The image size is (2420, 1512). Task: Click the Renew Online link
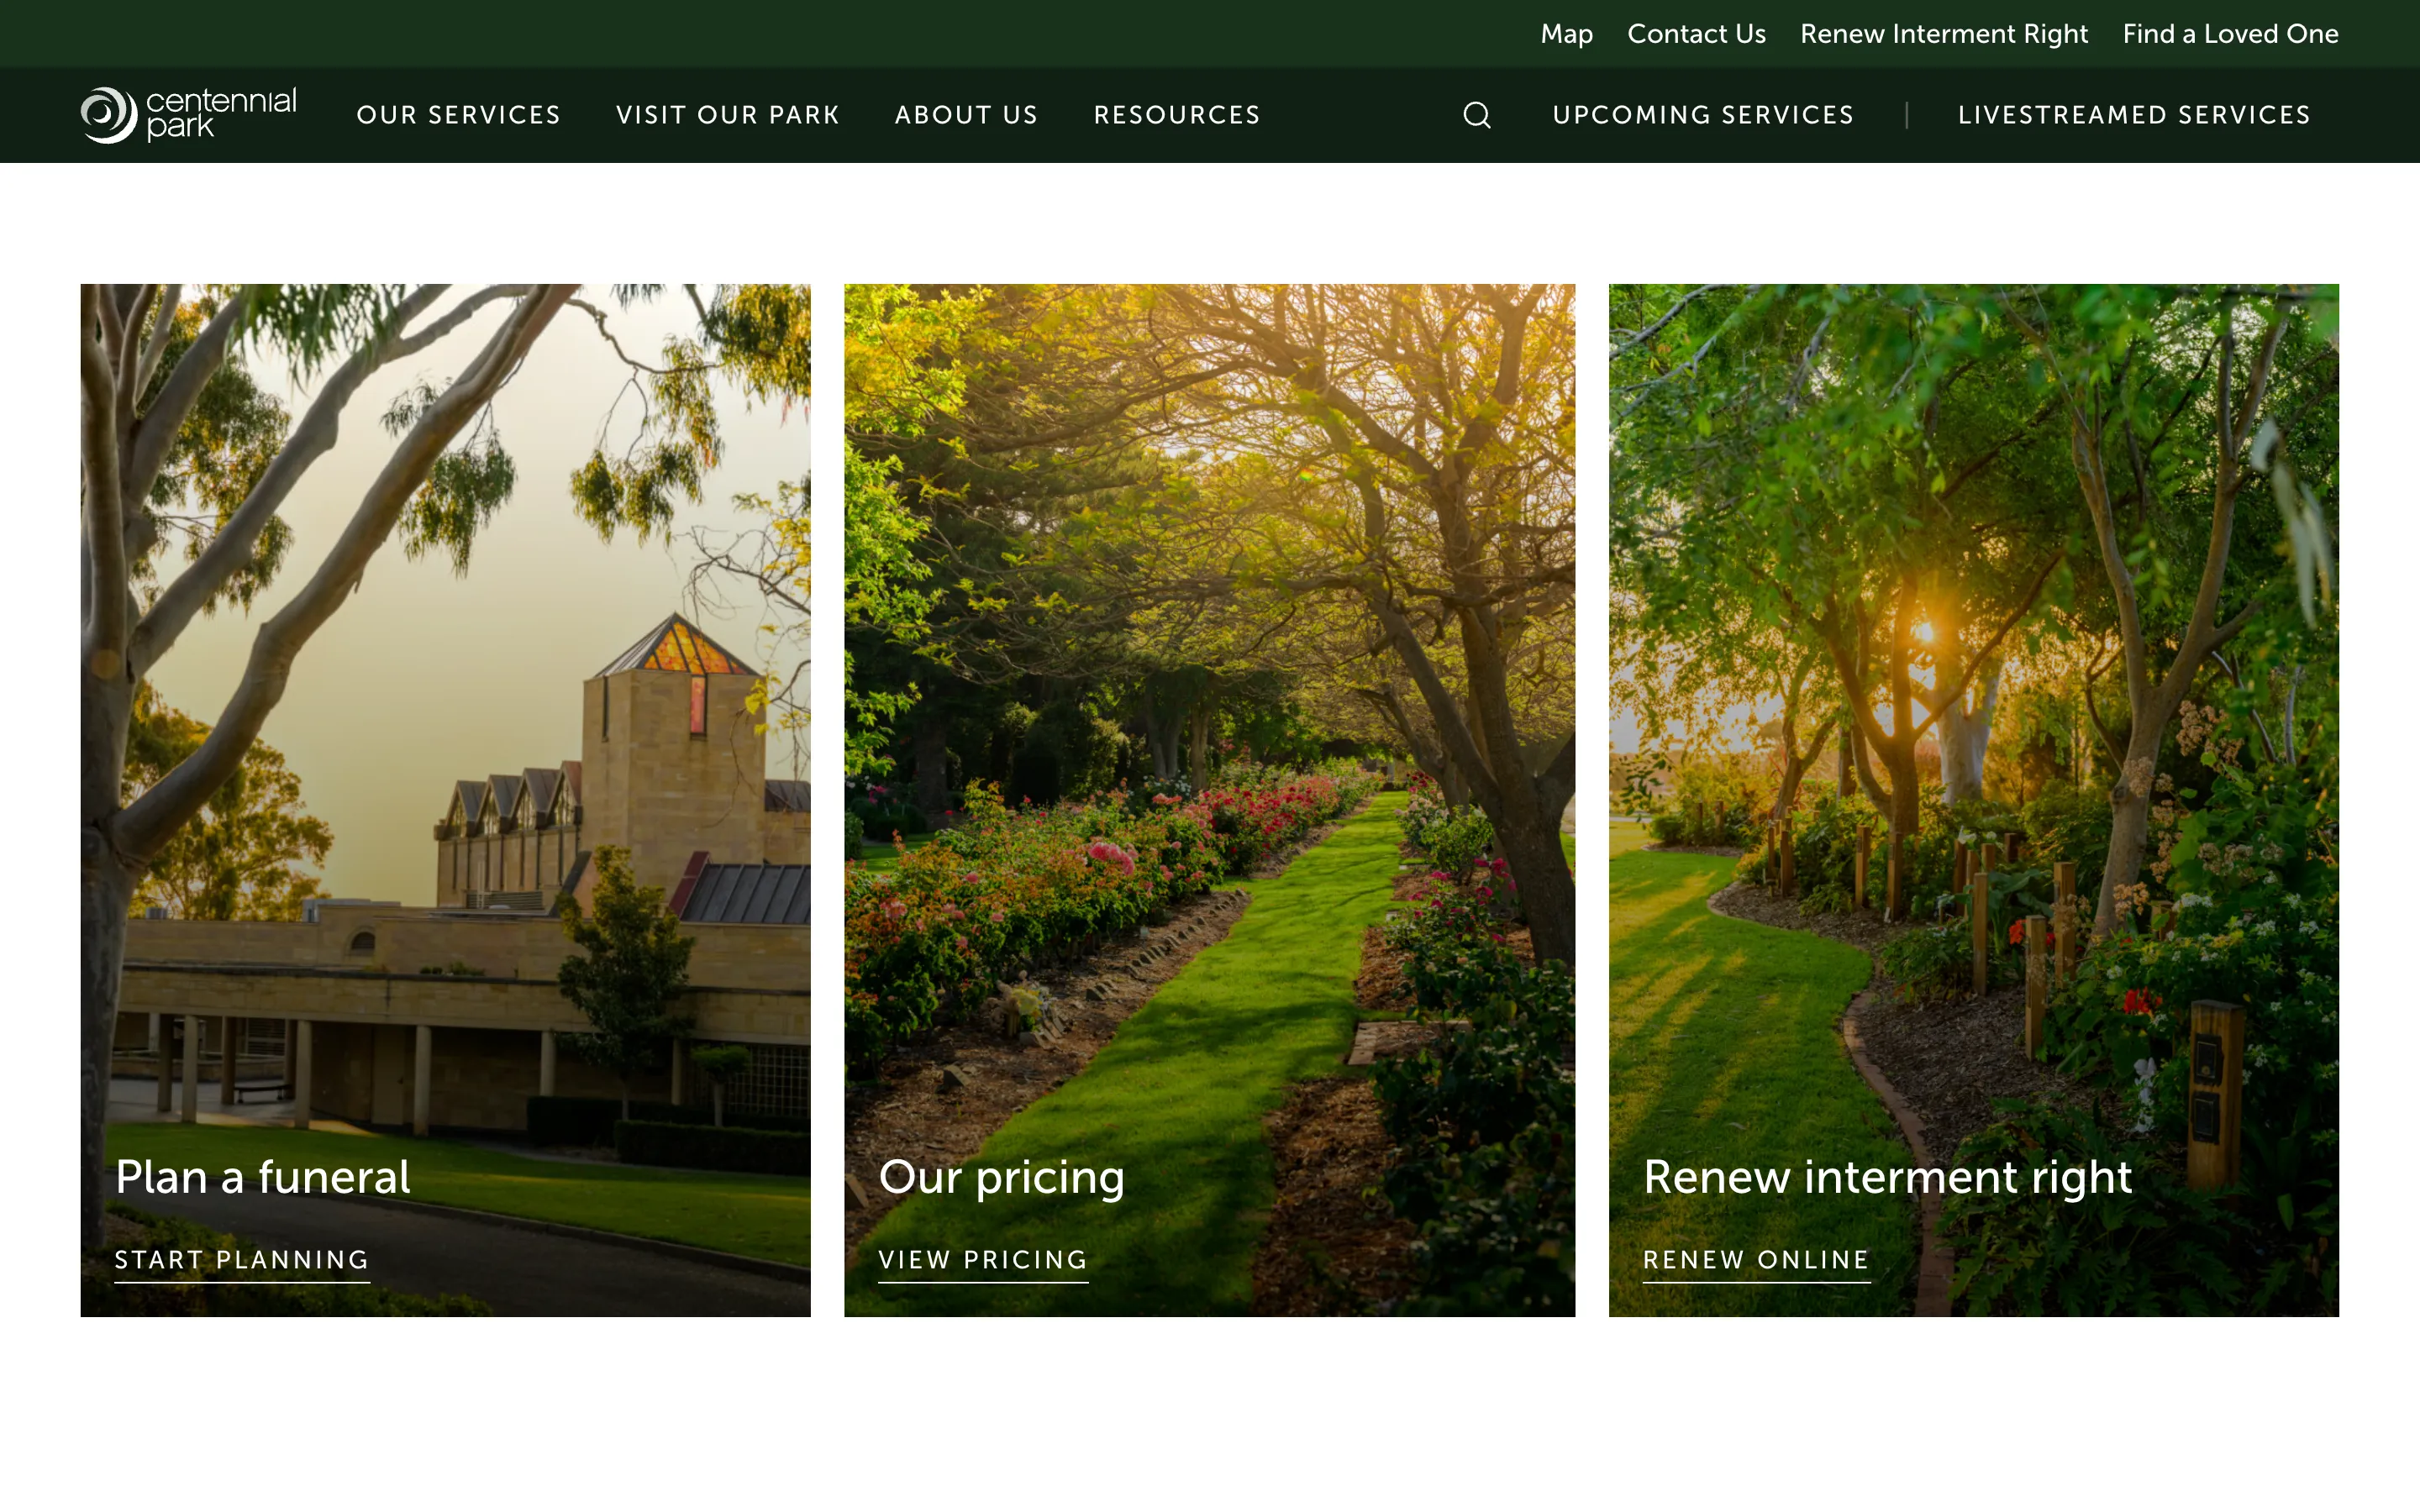[x=1756, y=1260]
